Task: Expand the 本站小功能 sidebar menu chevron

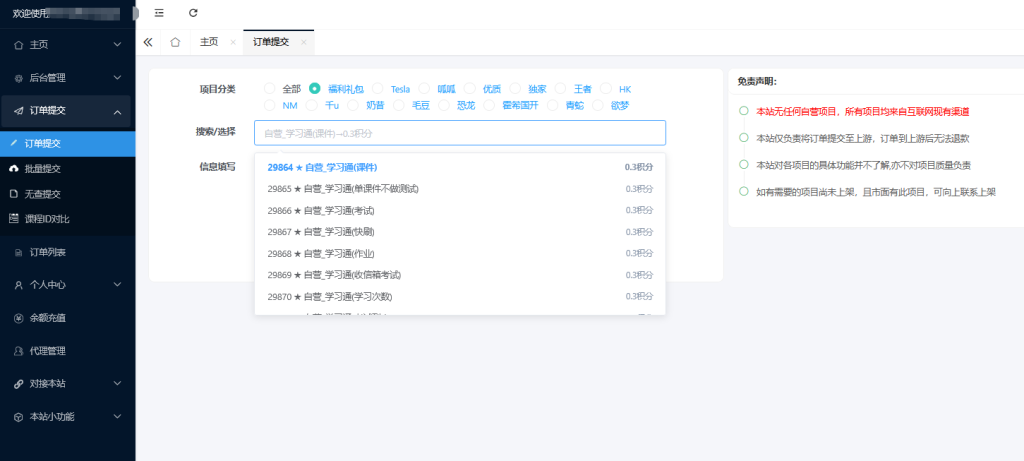Action: point(118,416)
